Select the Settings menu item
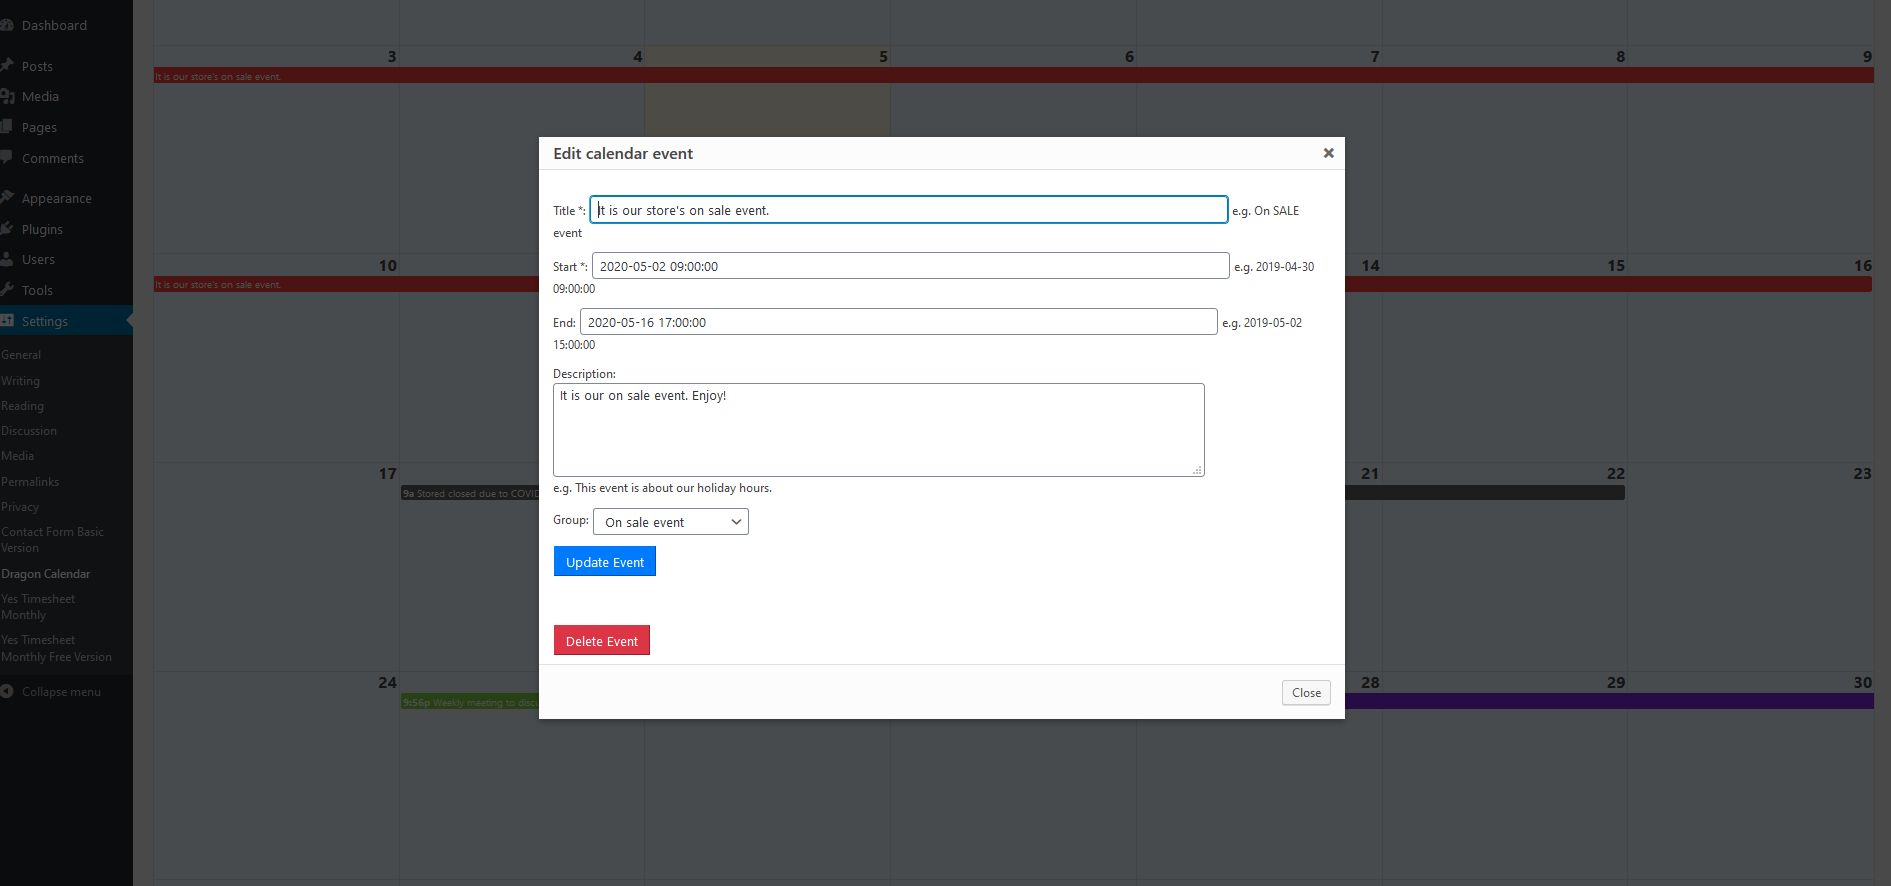Image resolution: width=1891 pixels, height=886 pixels. 66,321
